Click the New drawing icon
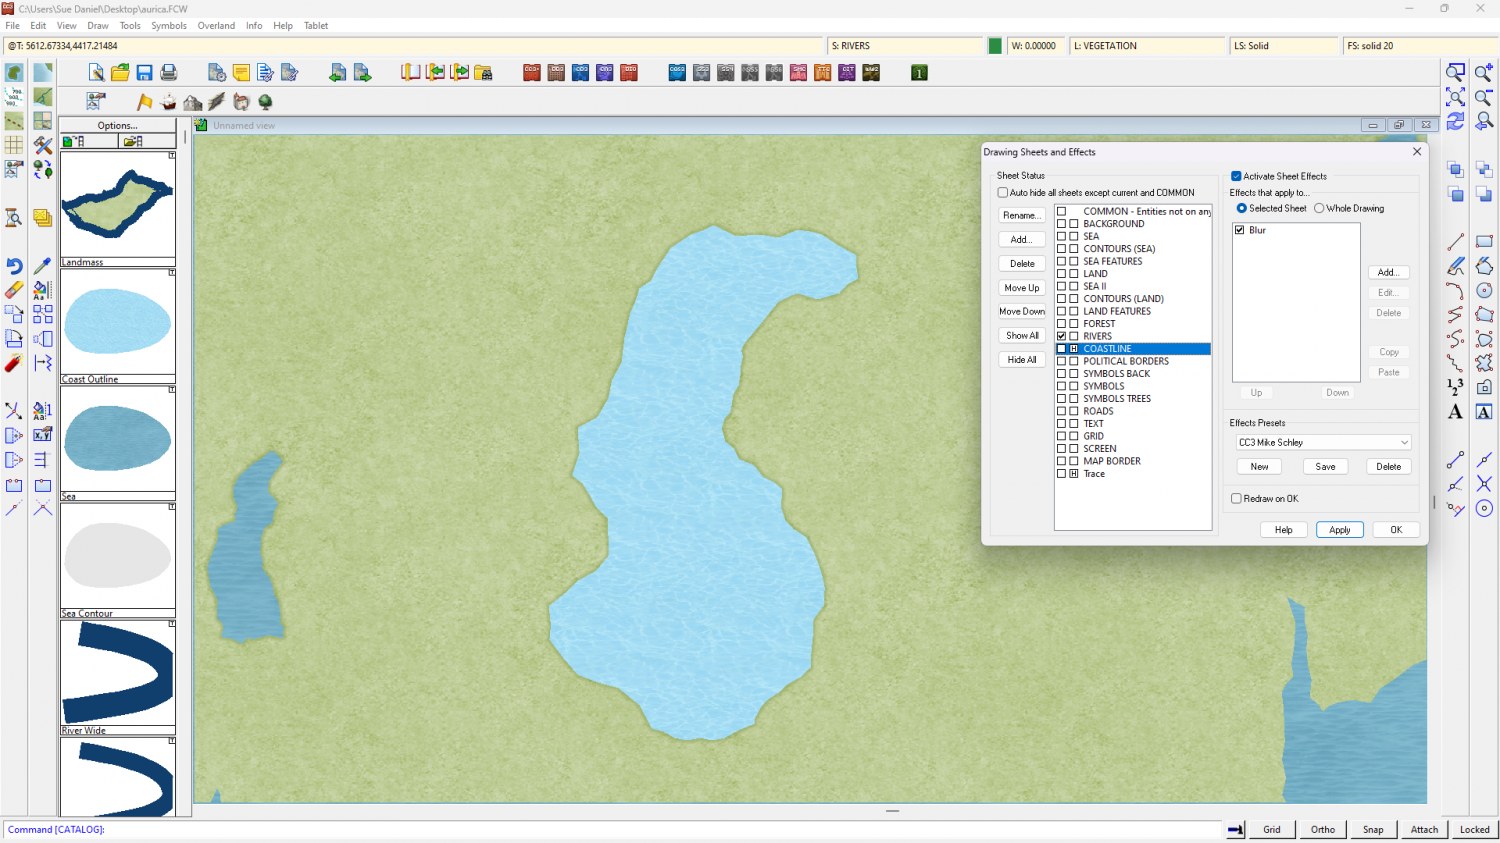The image size is (1500, 843). click(x=96, y=72)
